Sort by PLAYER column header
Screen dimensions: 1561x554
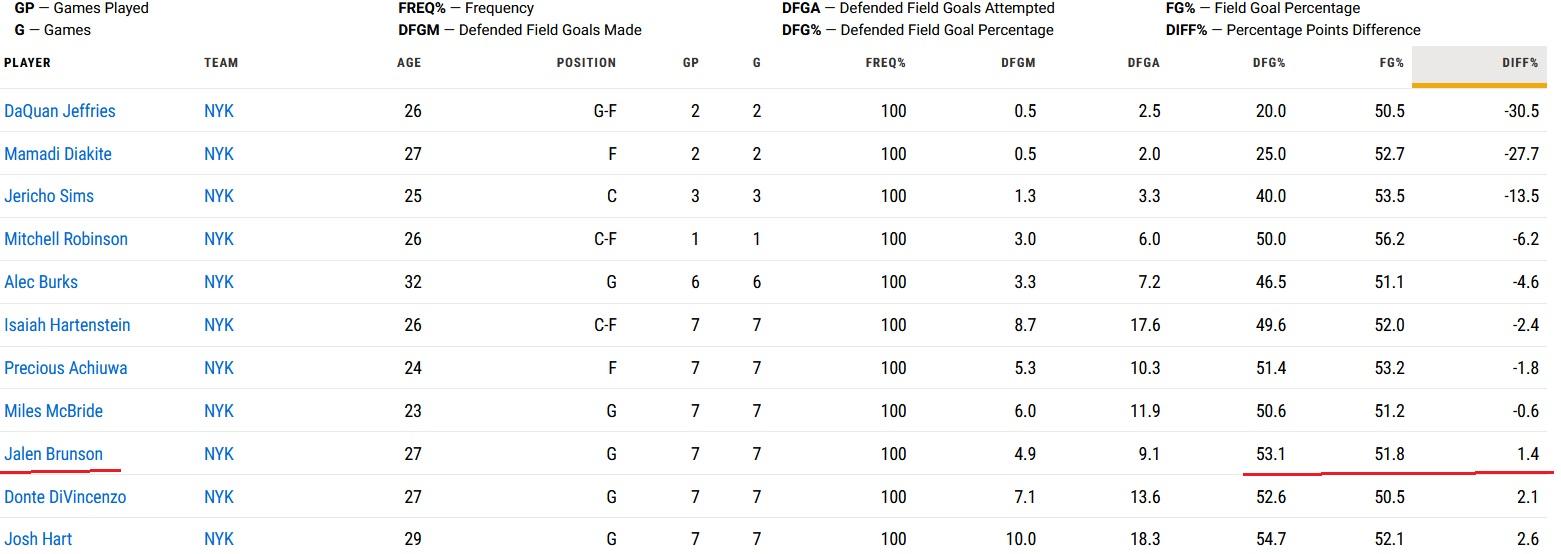(x=27, y=62)
